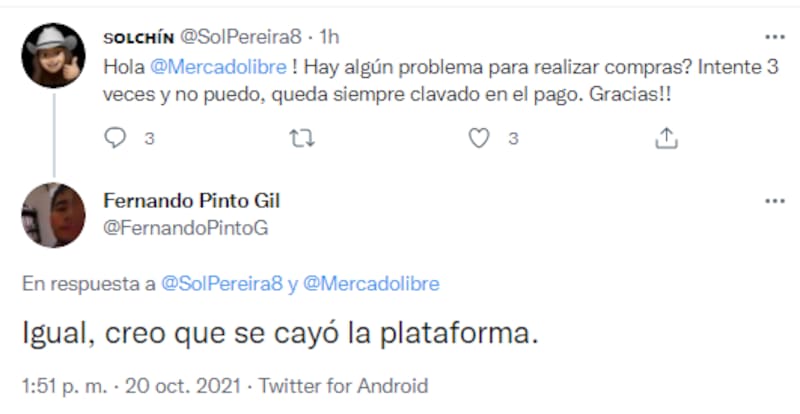Click the 1h timestamp on Solchín's tweet
The width and height of the screenshot is (800, 414).
point(329,37)
